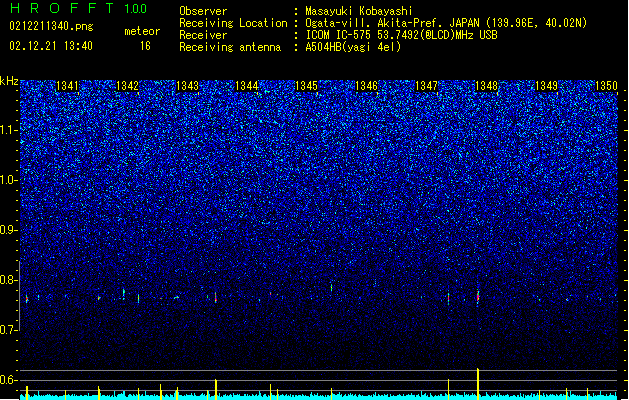Click time marker 1349

pos(546,86)
